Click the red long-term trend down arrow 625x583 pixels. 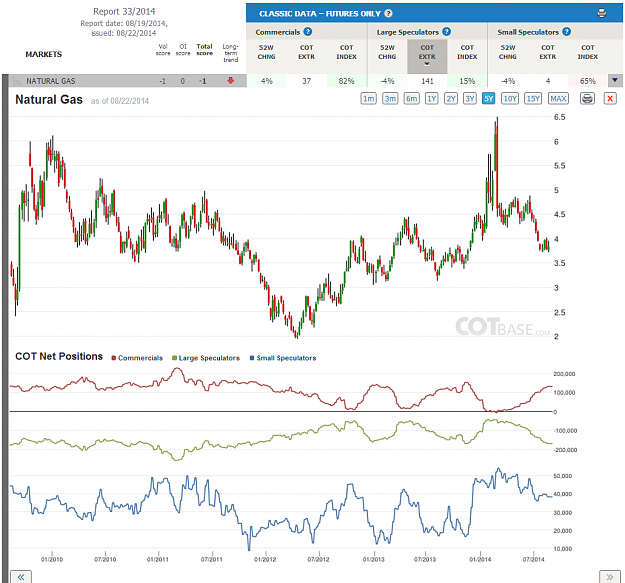230,80
